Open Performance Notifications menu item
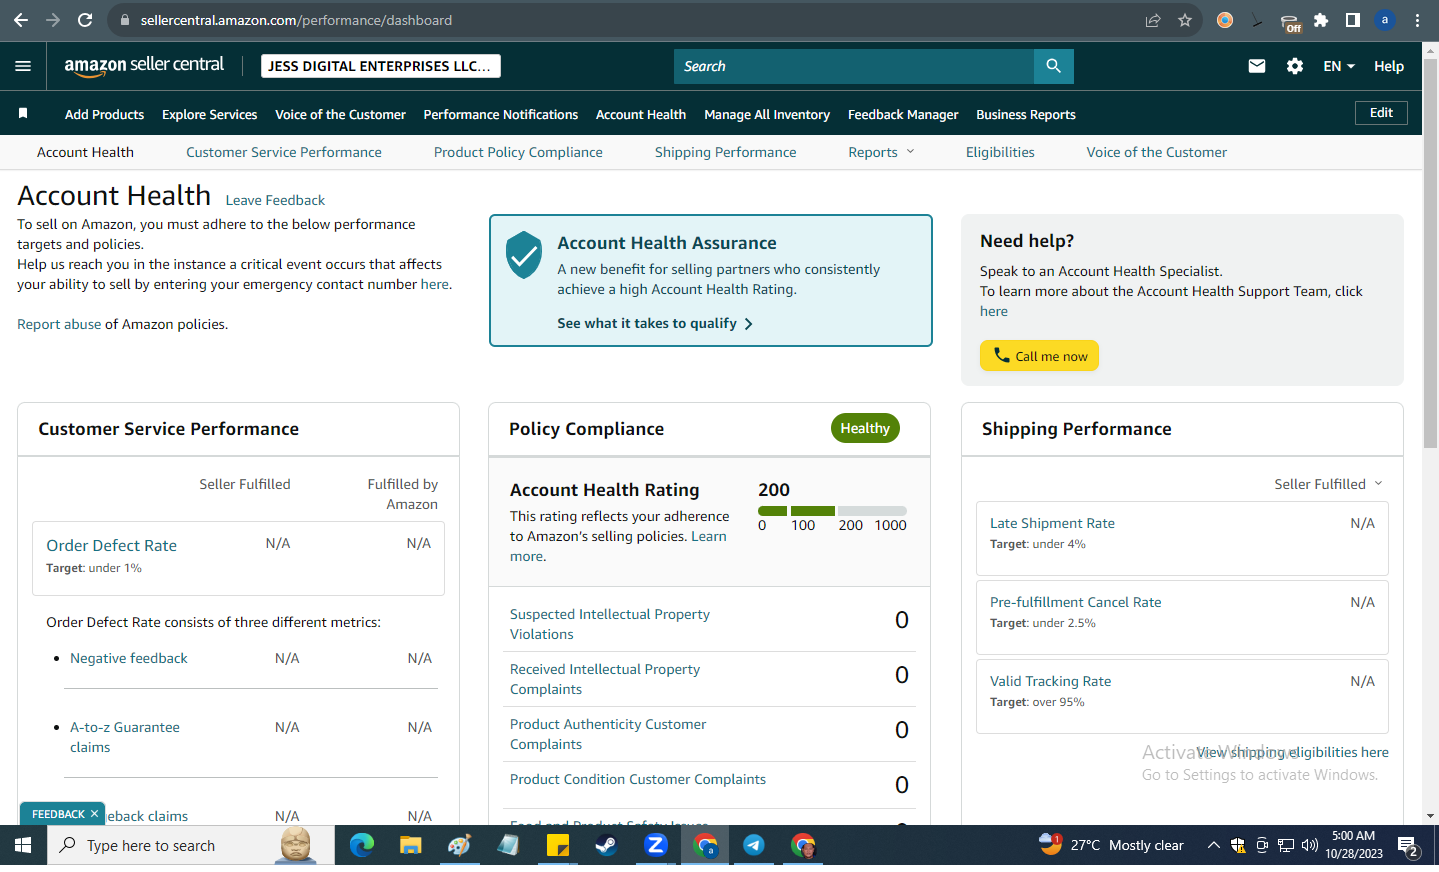The image size is (1439, 872). 501,115
